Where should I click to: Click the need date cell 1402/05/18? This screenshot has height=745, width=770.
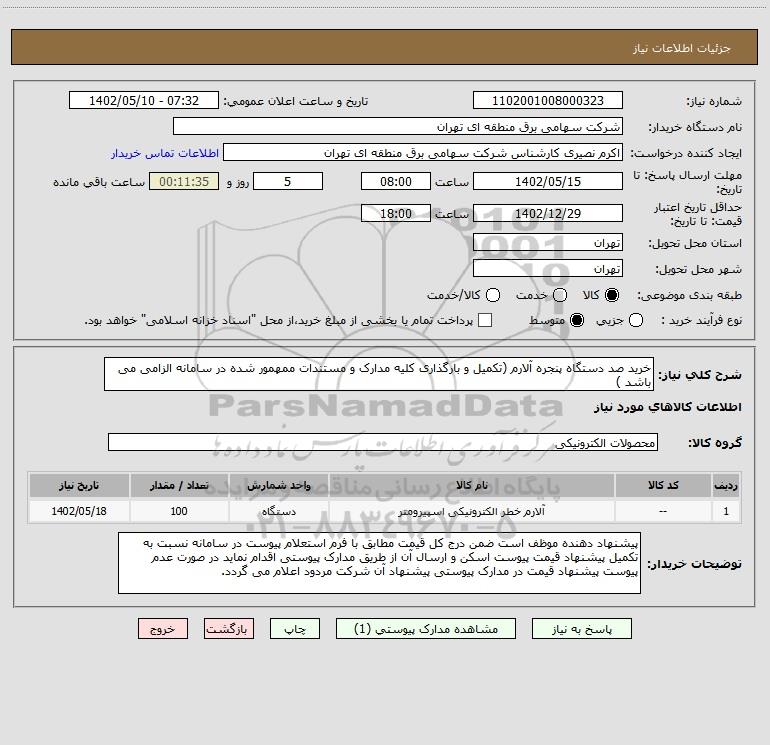pyautogui.click(x=79, y=511)
